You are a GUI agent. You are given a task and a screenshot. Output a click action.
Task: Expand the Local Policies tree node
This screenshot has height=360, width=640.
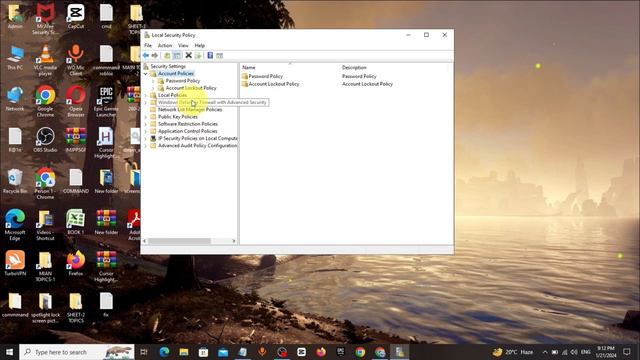[x=146, y=95]
